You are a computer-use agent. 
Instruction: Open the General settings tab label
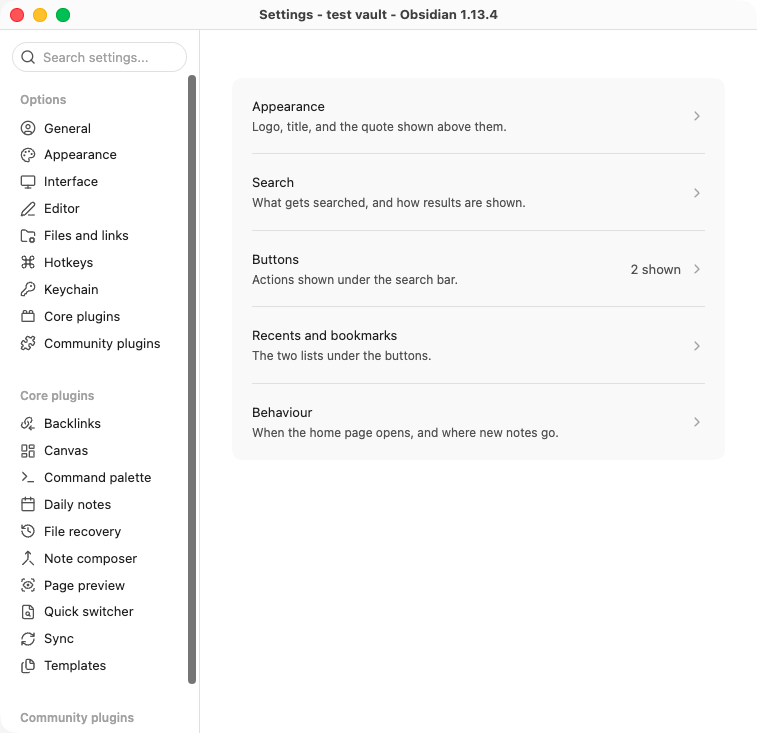[67, 128]
